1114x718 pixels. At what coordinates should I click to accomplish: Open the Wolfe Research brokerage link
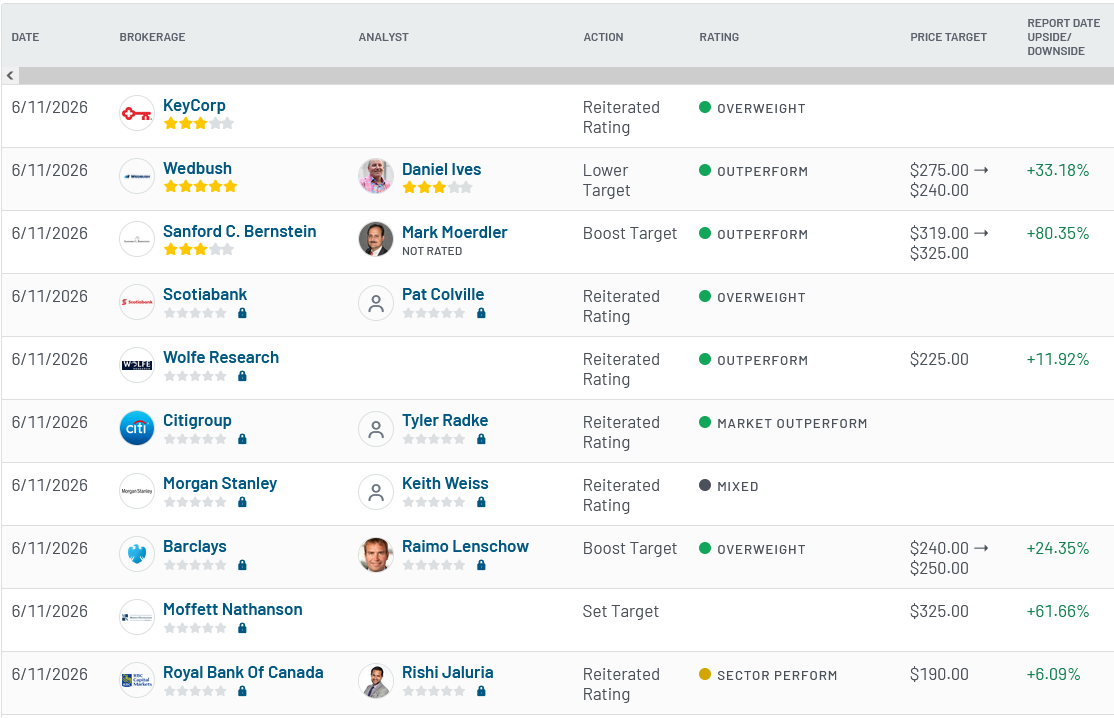[x=221, y=357]
